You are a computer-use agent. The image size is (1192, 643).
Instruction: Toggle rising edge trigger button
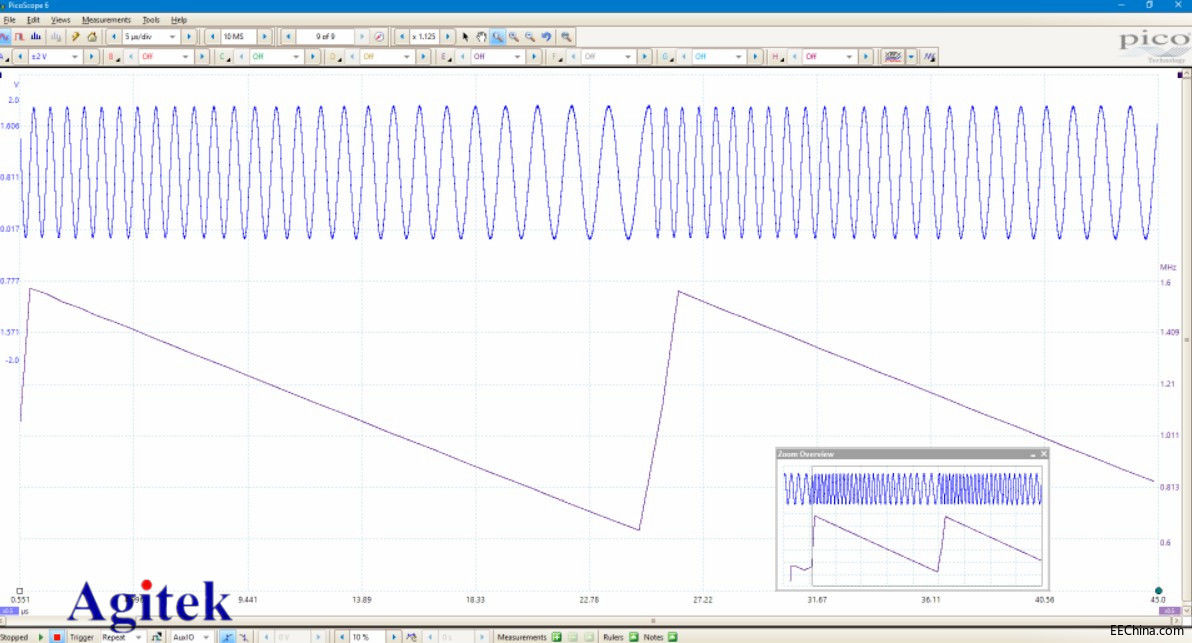227,637
